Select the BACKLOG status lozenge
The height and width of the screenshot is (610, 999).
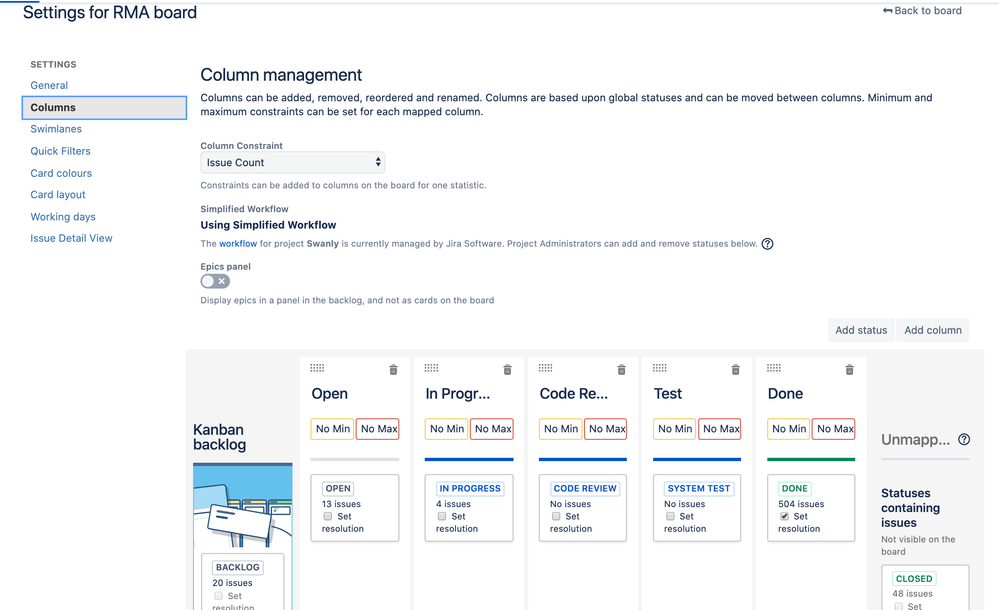point(238,567)
